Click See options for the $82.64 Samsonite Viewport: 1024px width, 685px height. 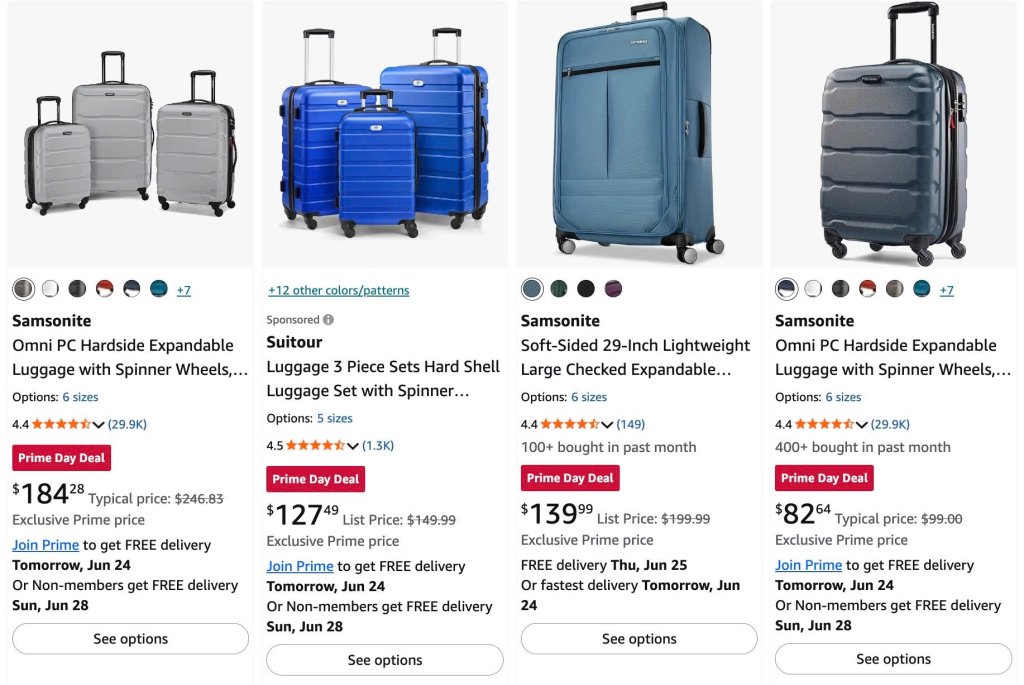(893, 659)
